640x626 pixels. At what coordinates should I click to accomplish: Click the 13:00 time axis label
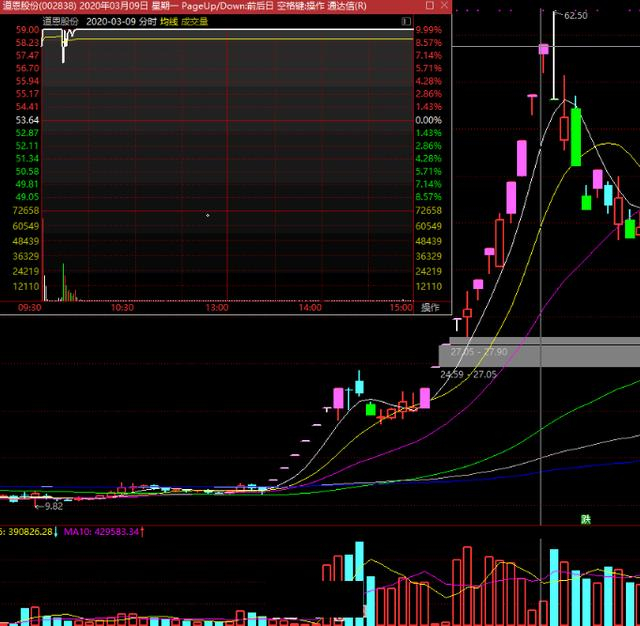point(217,307)
